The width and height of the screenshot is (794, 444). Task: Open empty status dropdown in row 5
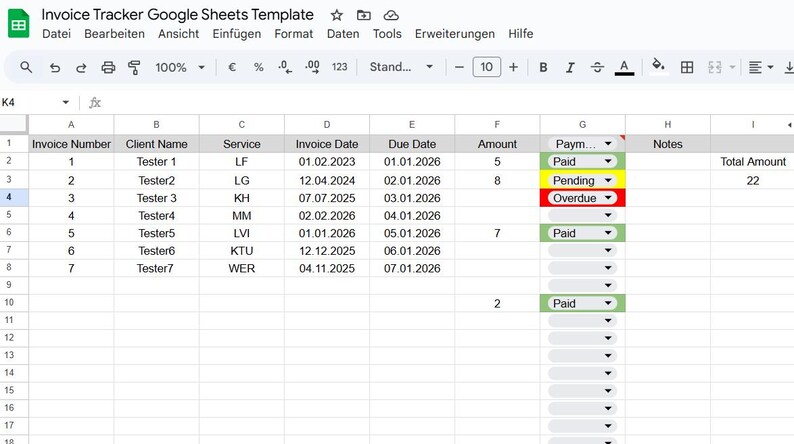(x=608, y=215)
